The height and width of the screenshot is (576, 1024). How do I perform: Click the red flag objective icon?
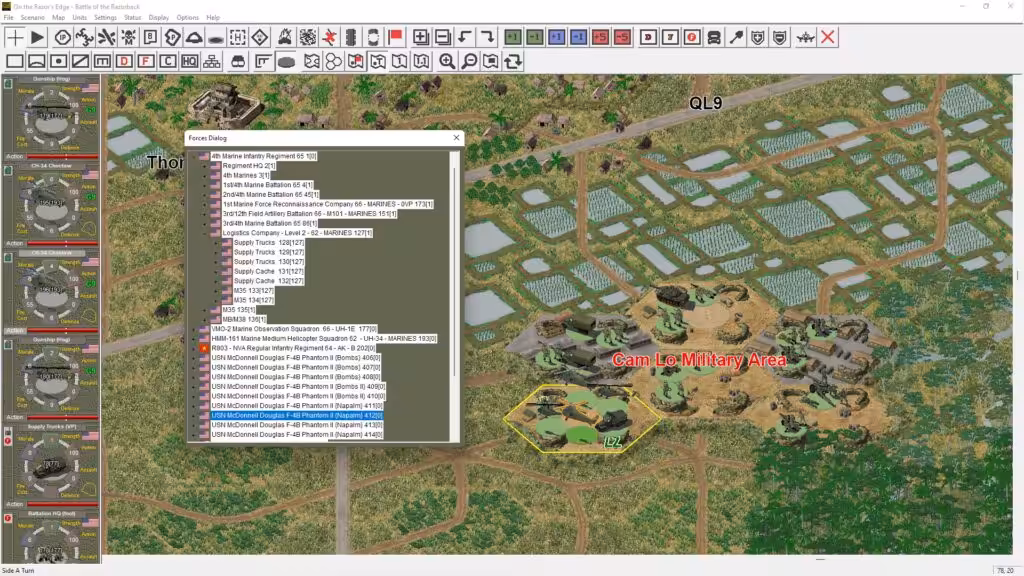click(395, 37)
